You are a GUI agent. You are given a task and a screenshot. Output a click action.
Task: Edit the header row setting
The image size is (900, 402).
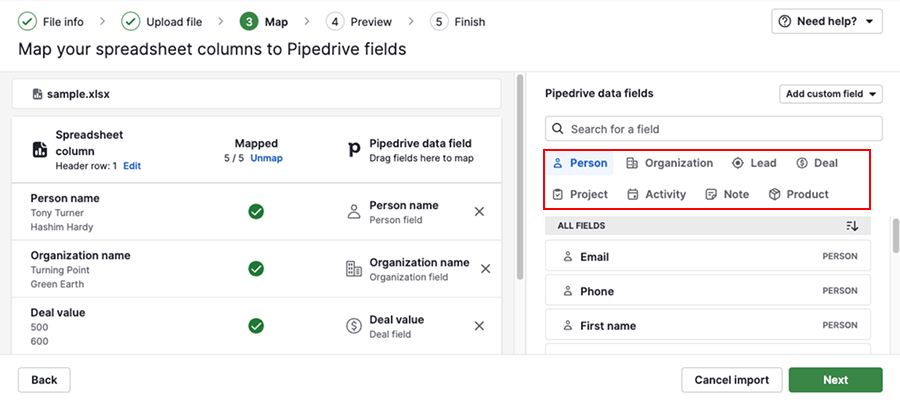tap(132, 166)
